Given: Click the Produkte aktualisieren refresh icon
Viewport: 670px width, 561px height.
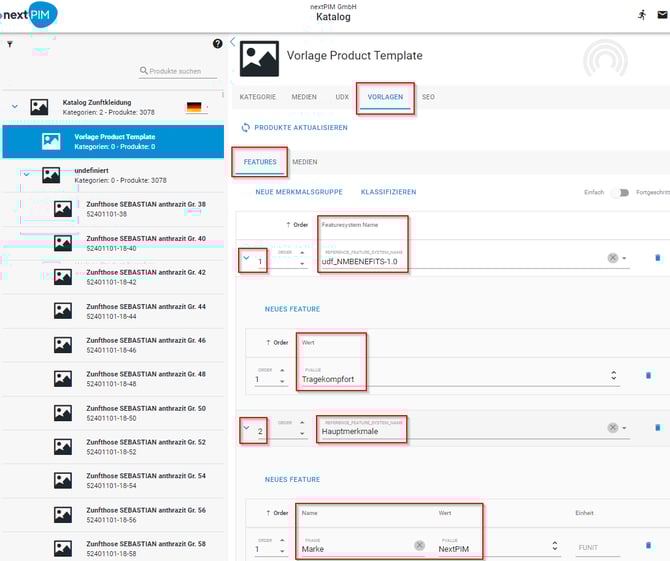Looking at the screenshot, I should (x=246, y=127).
